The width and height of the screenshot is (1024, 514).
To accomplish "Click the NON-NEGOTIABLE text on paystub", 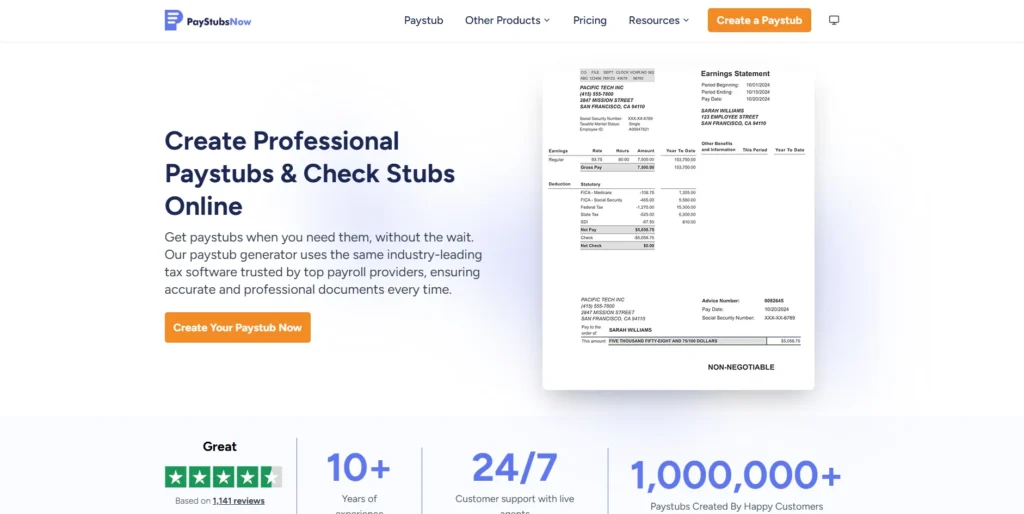I will coord(741,367).
